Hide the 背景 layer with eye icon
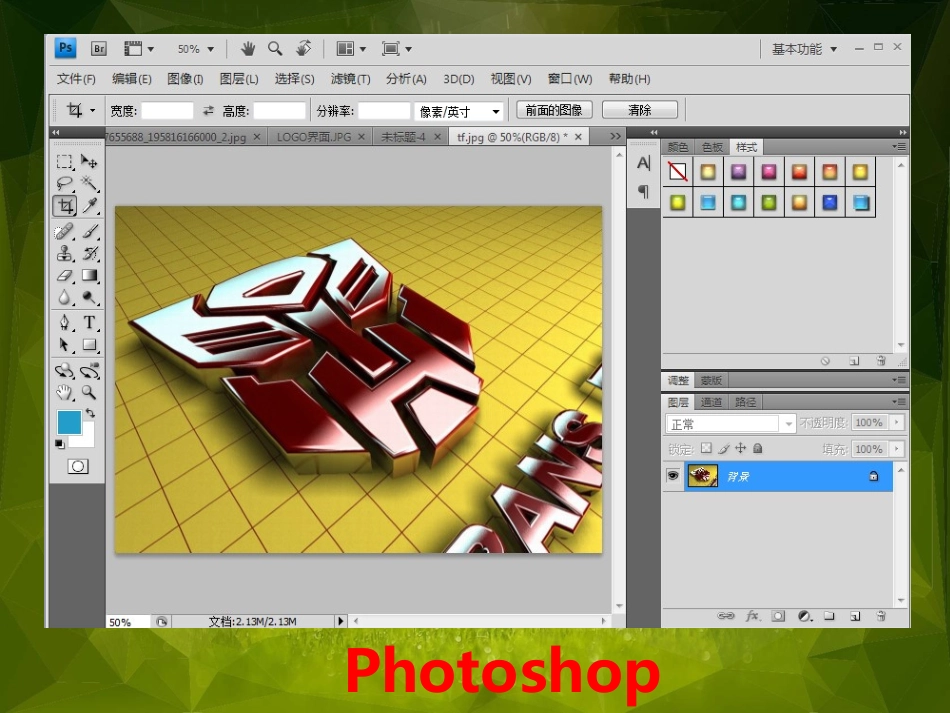 click(673, 476)
